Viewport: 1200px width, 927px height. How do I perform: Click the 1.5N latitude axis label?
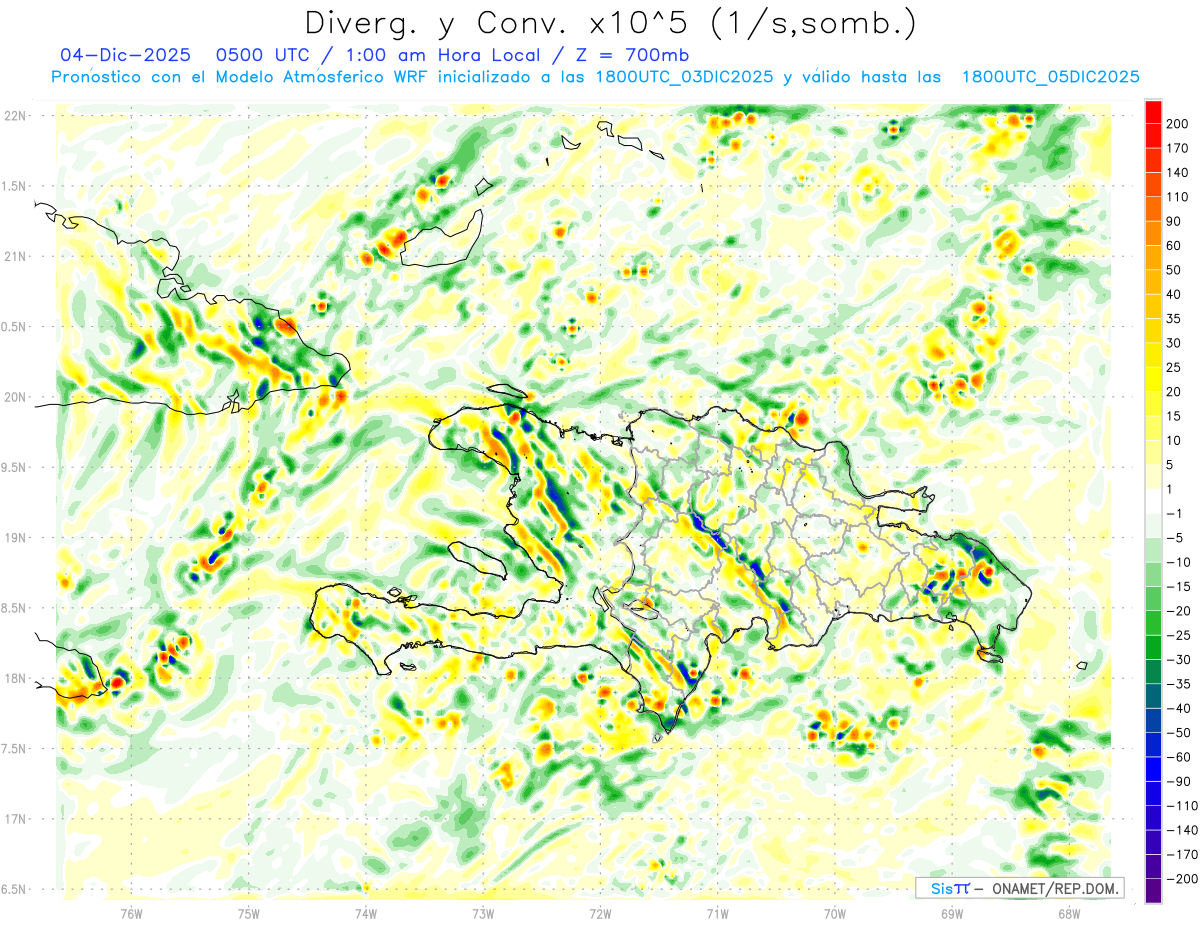(x=14, y=186)
